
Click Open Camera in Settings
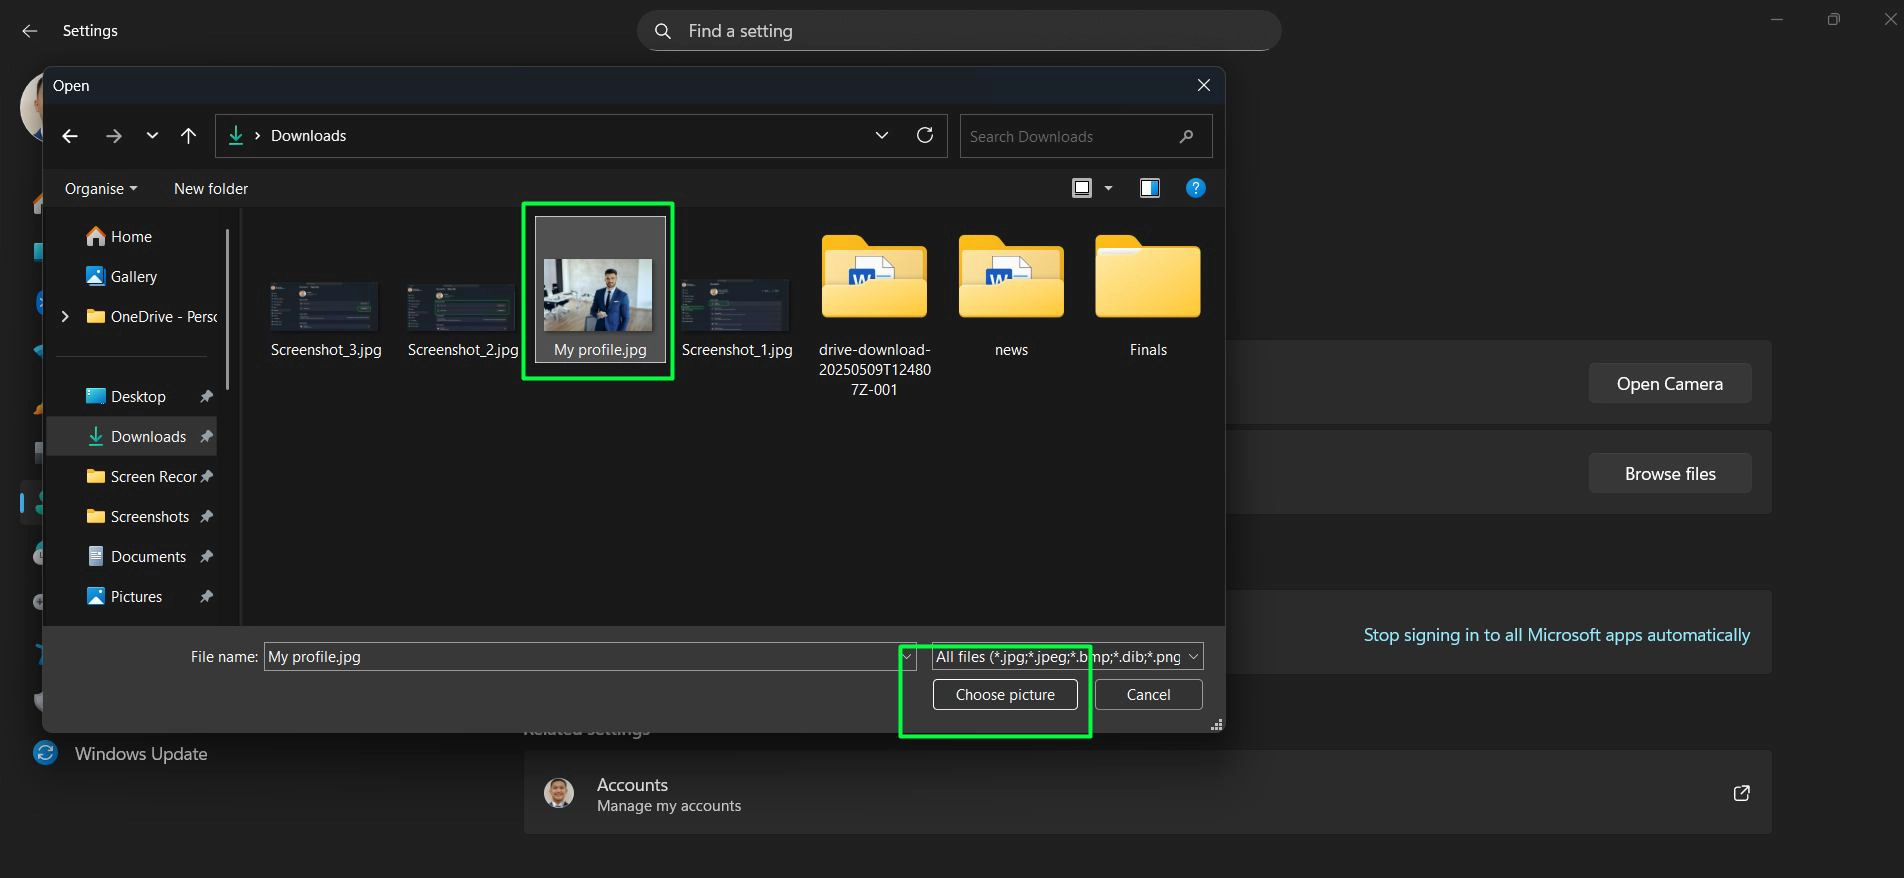pos(1670,384)
